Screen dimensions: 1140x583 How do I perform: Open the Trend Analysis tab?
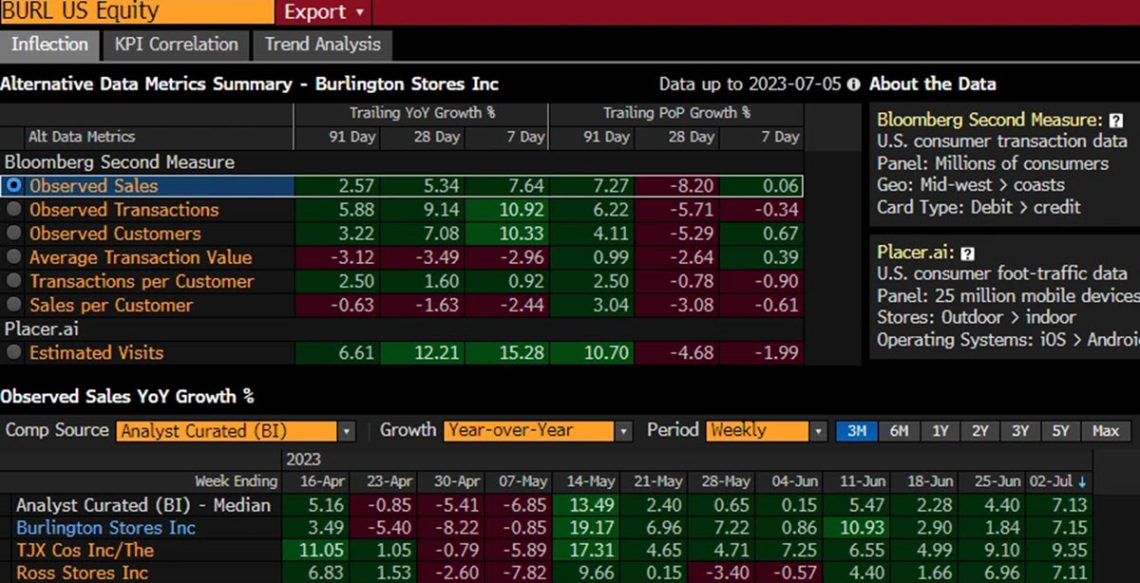pos(322,45)
